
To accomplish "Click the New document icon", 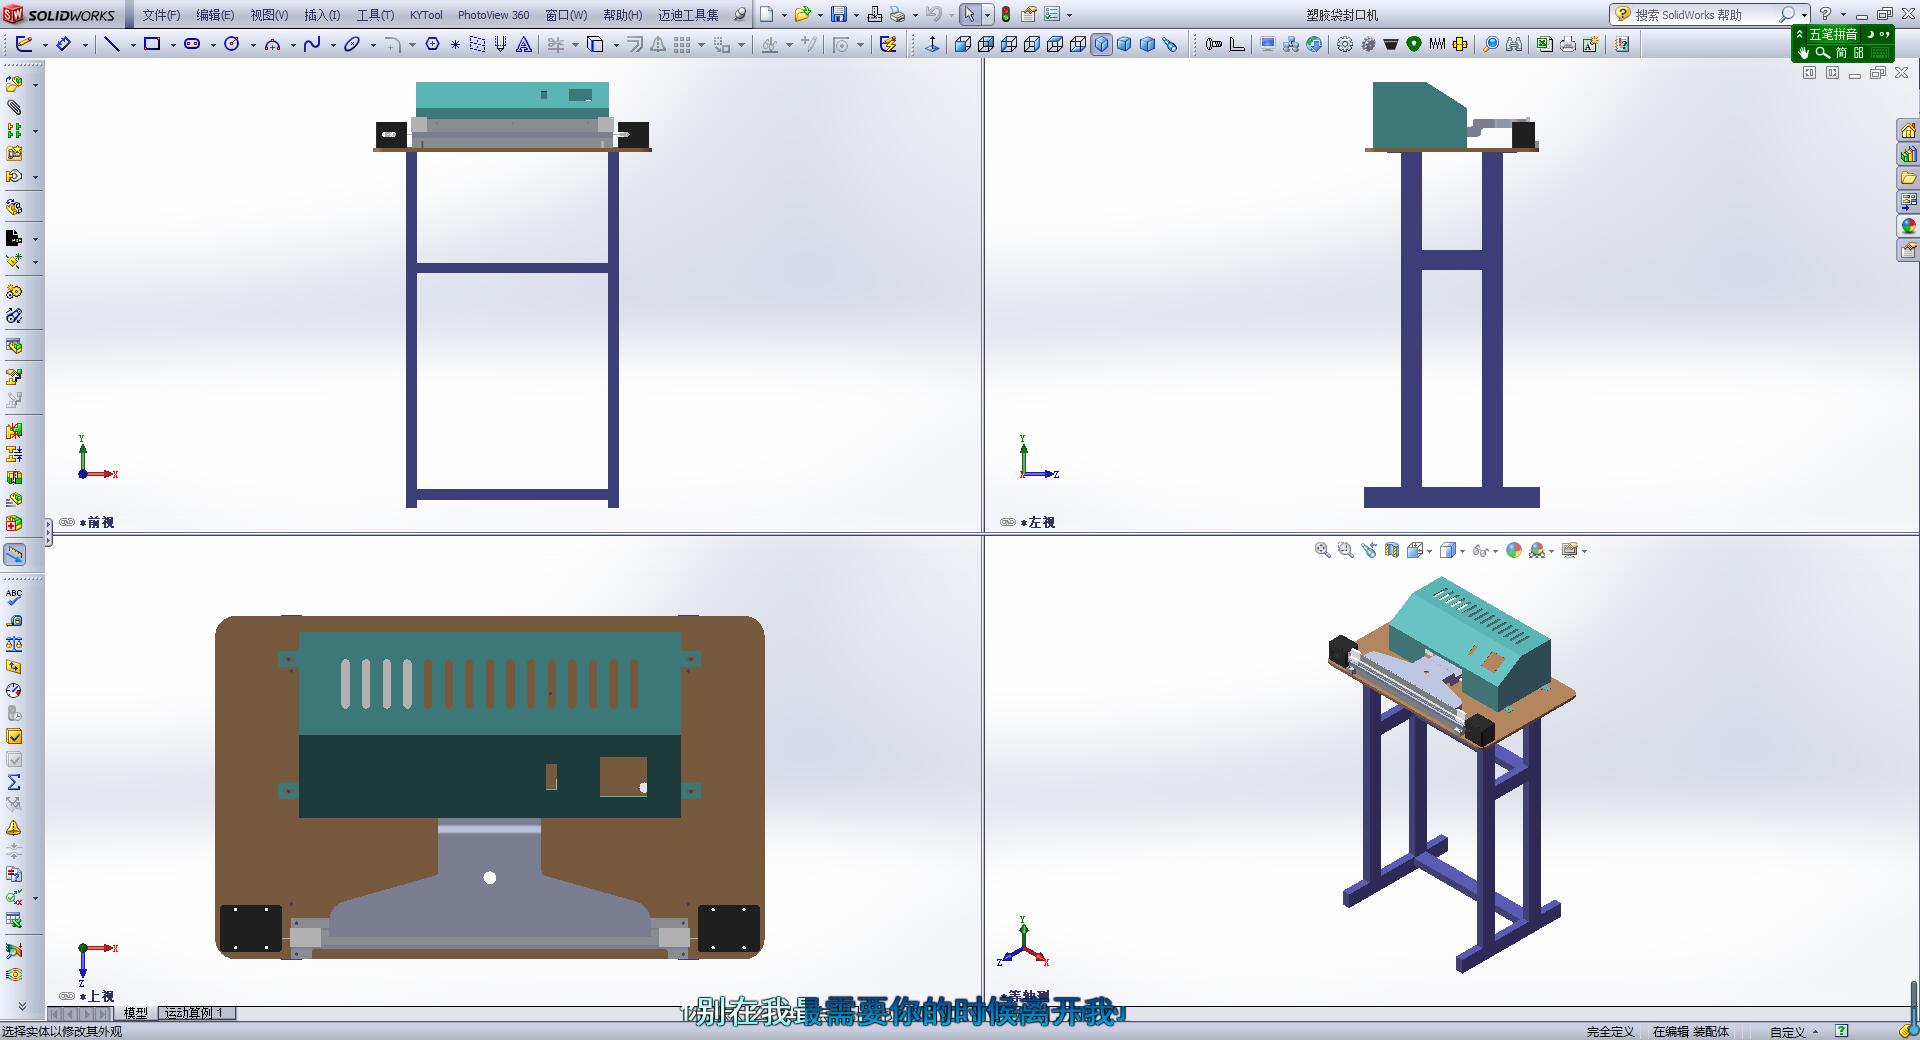I will [x=766, y=15].
